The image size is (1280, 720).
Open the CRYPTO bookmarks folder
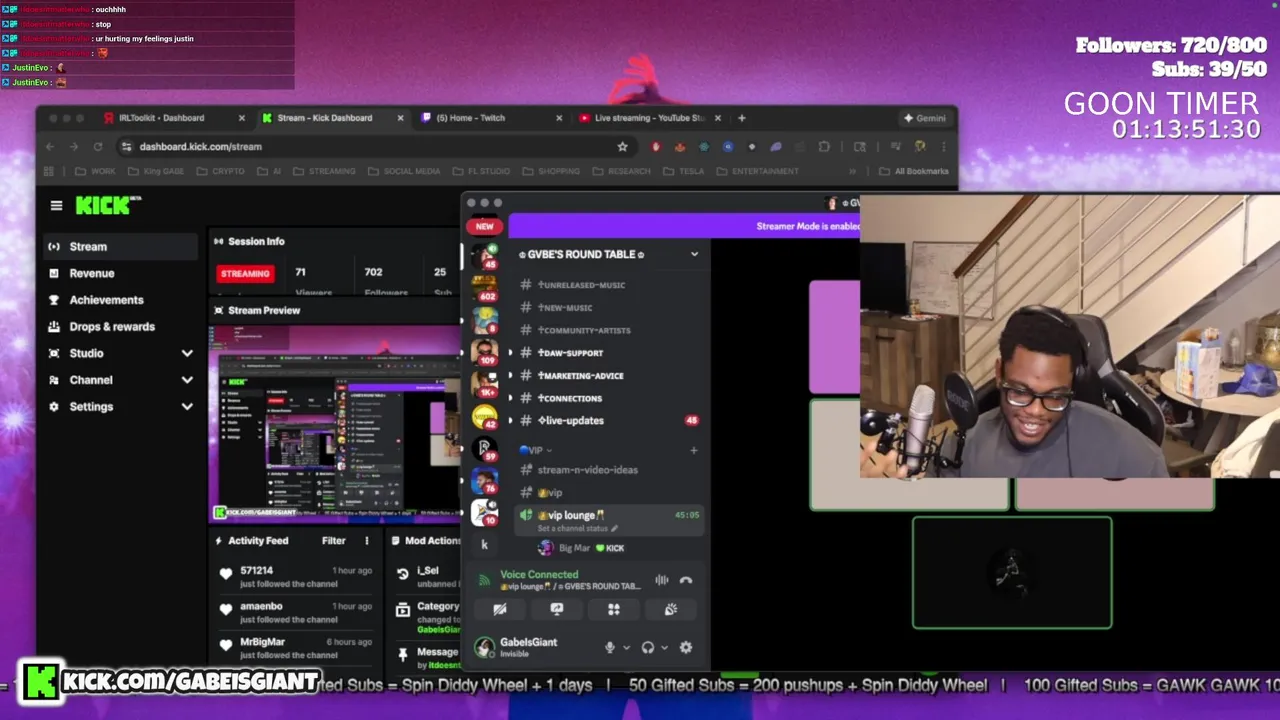[x=221, y=171]
